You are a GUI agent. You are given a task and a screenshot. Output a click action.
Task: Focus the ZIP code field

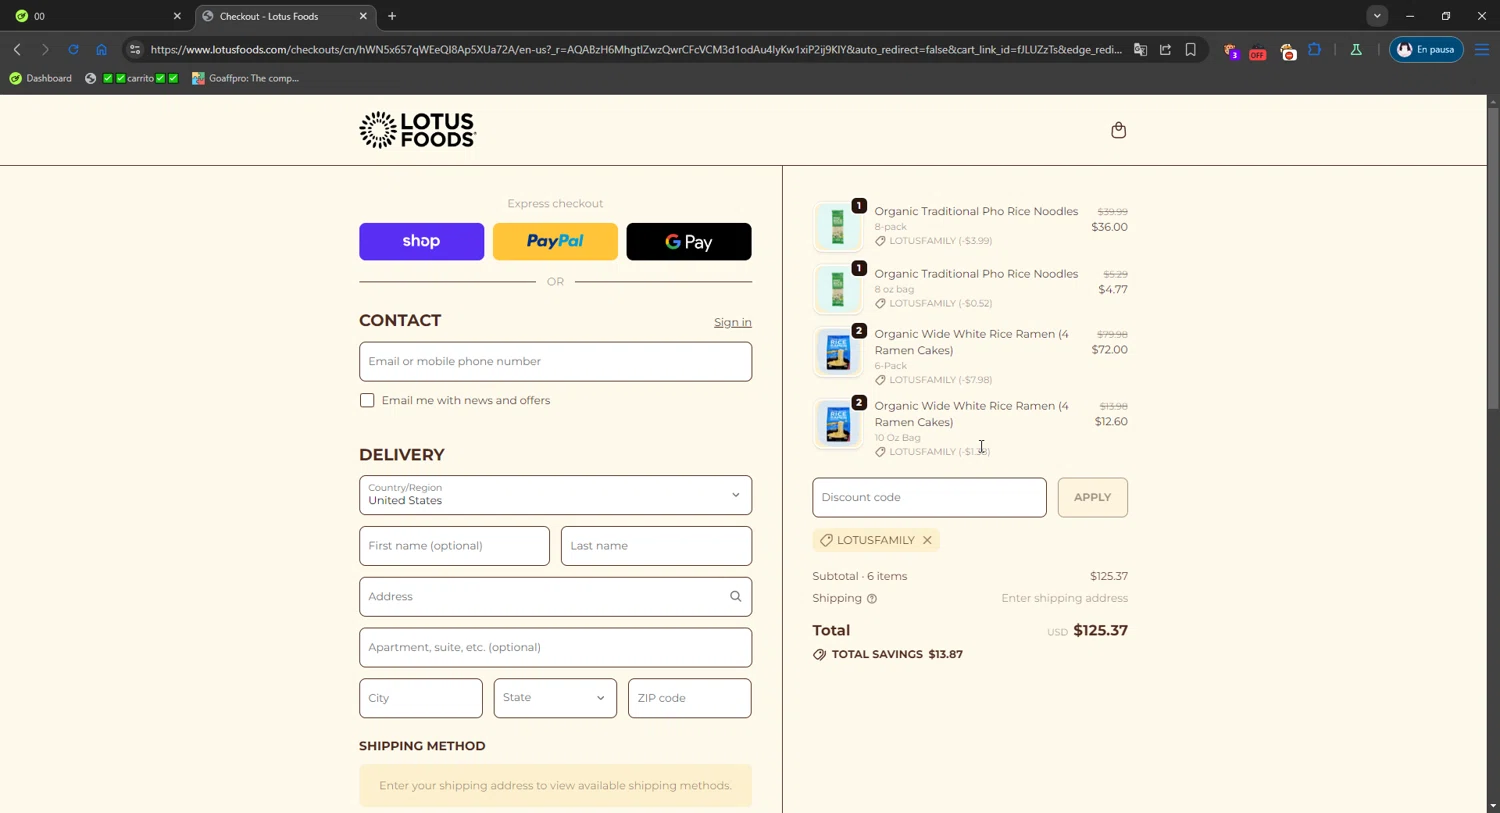click(x=689, y=698)
